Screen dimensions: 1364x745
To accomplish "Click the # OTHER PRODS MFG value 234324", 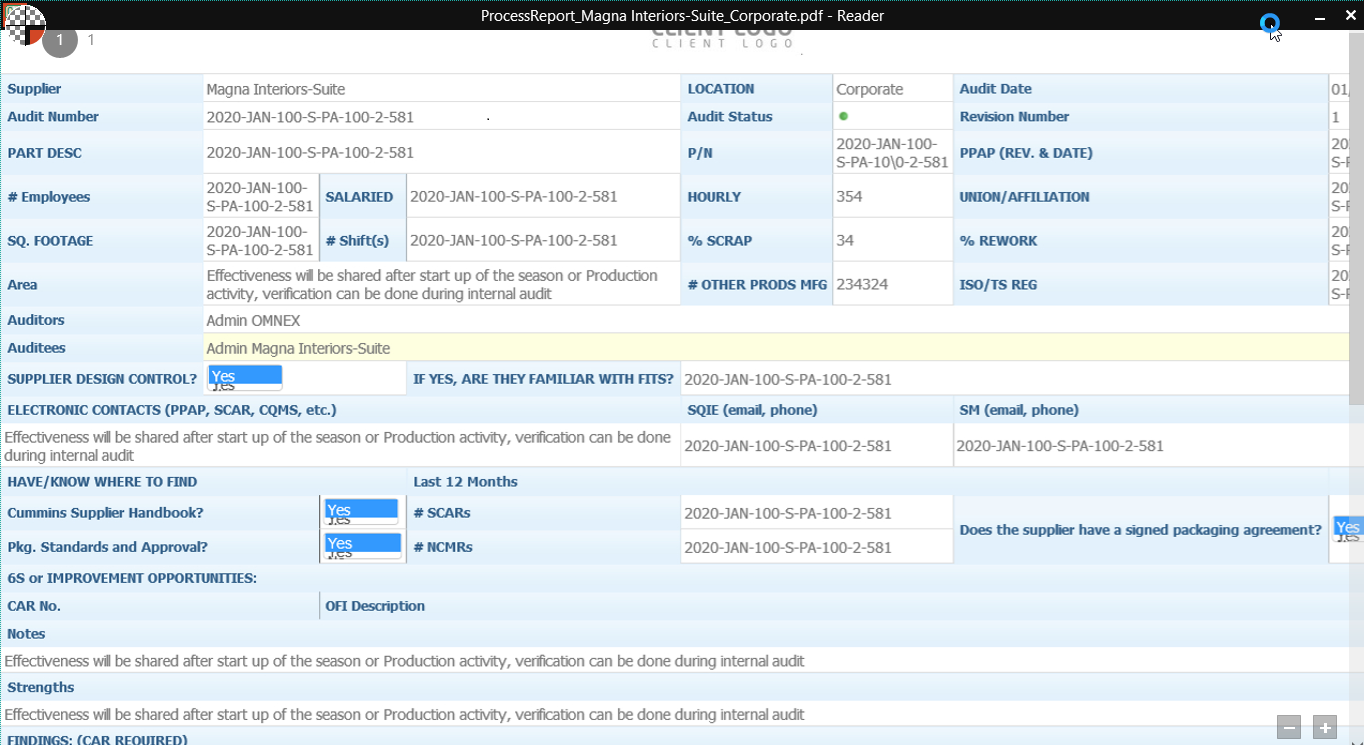I will (892, 285).
